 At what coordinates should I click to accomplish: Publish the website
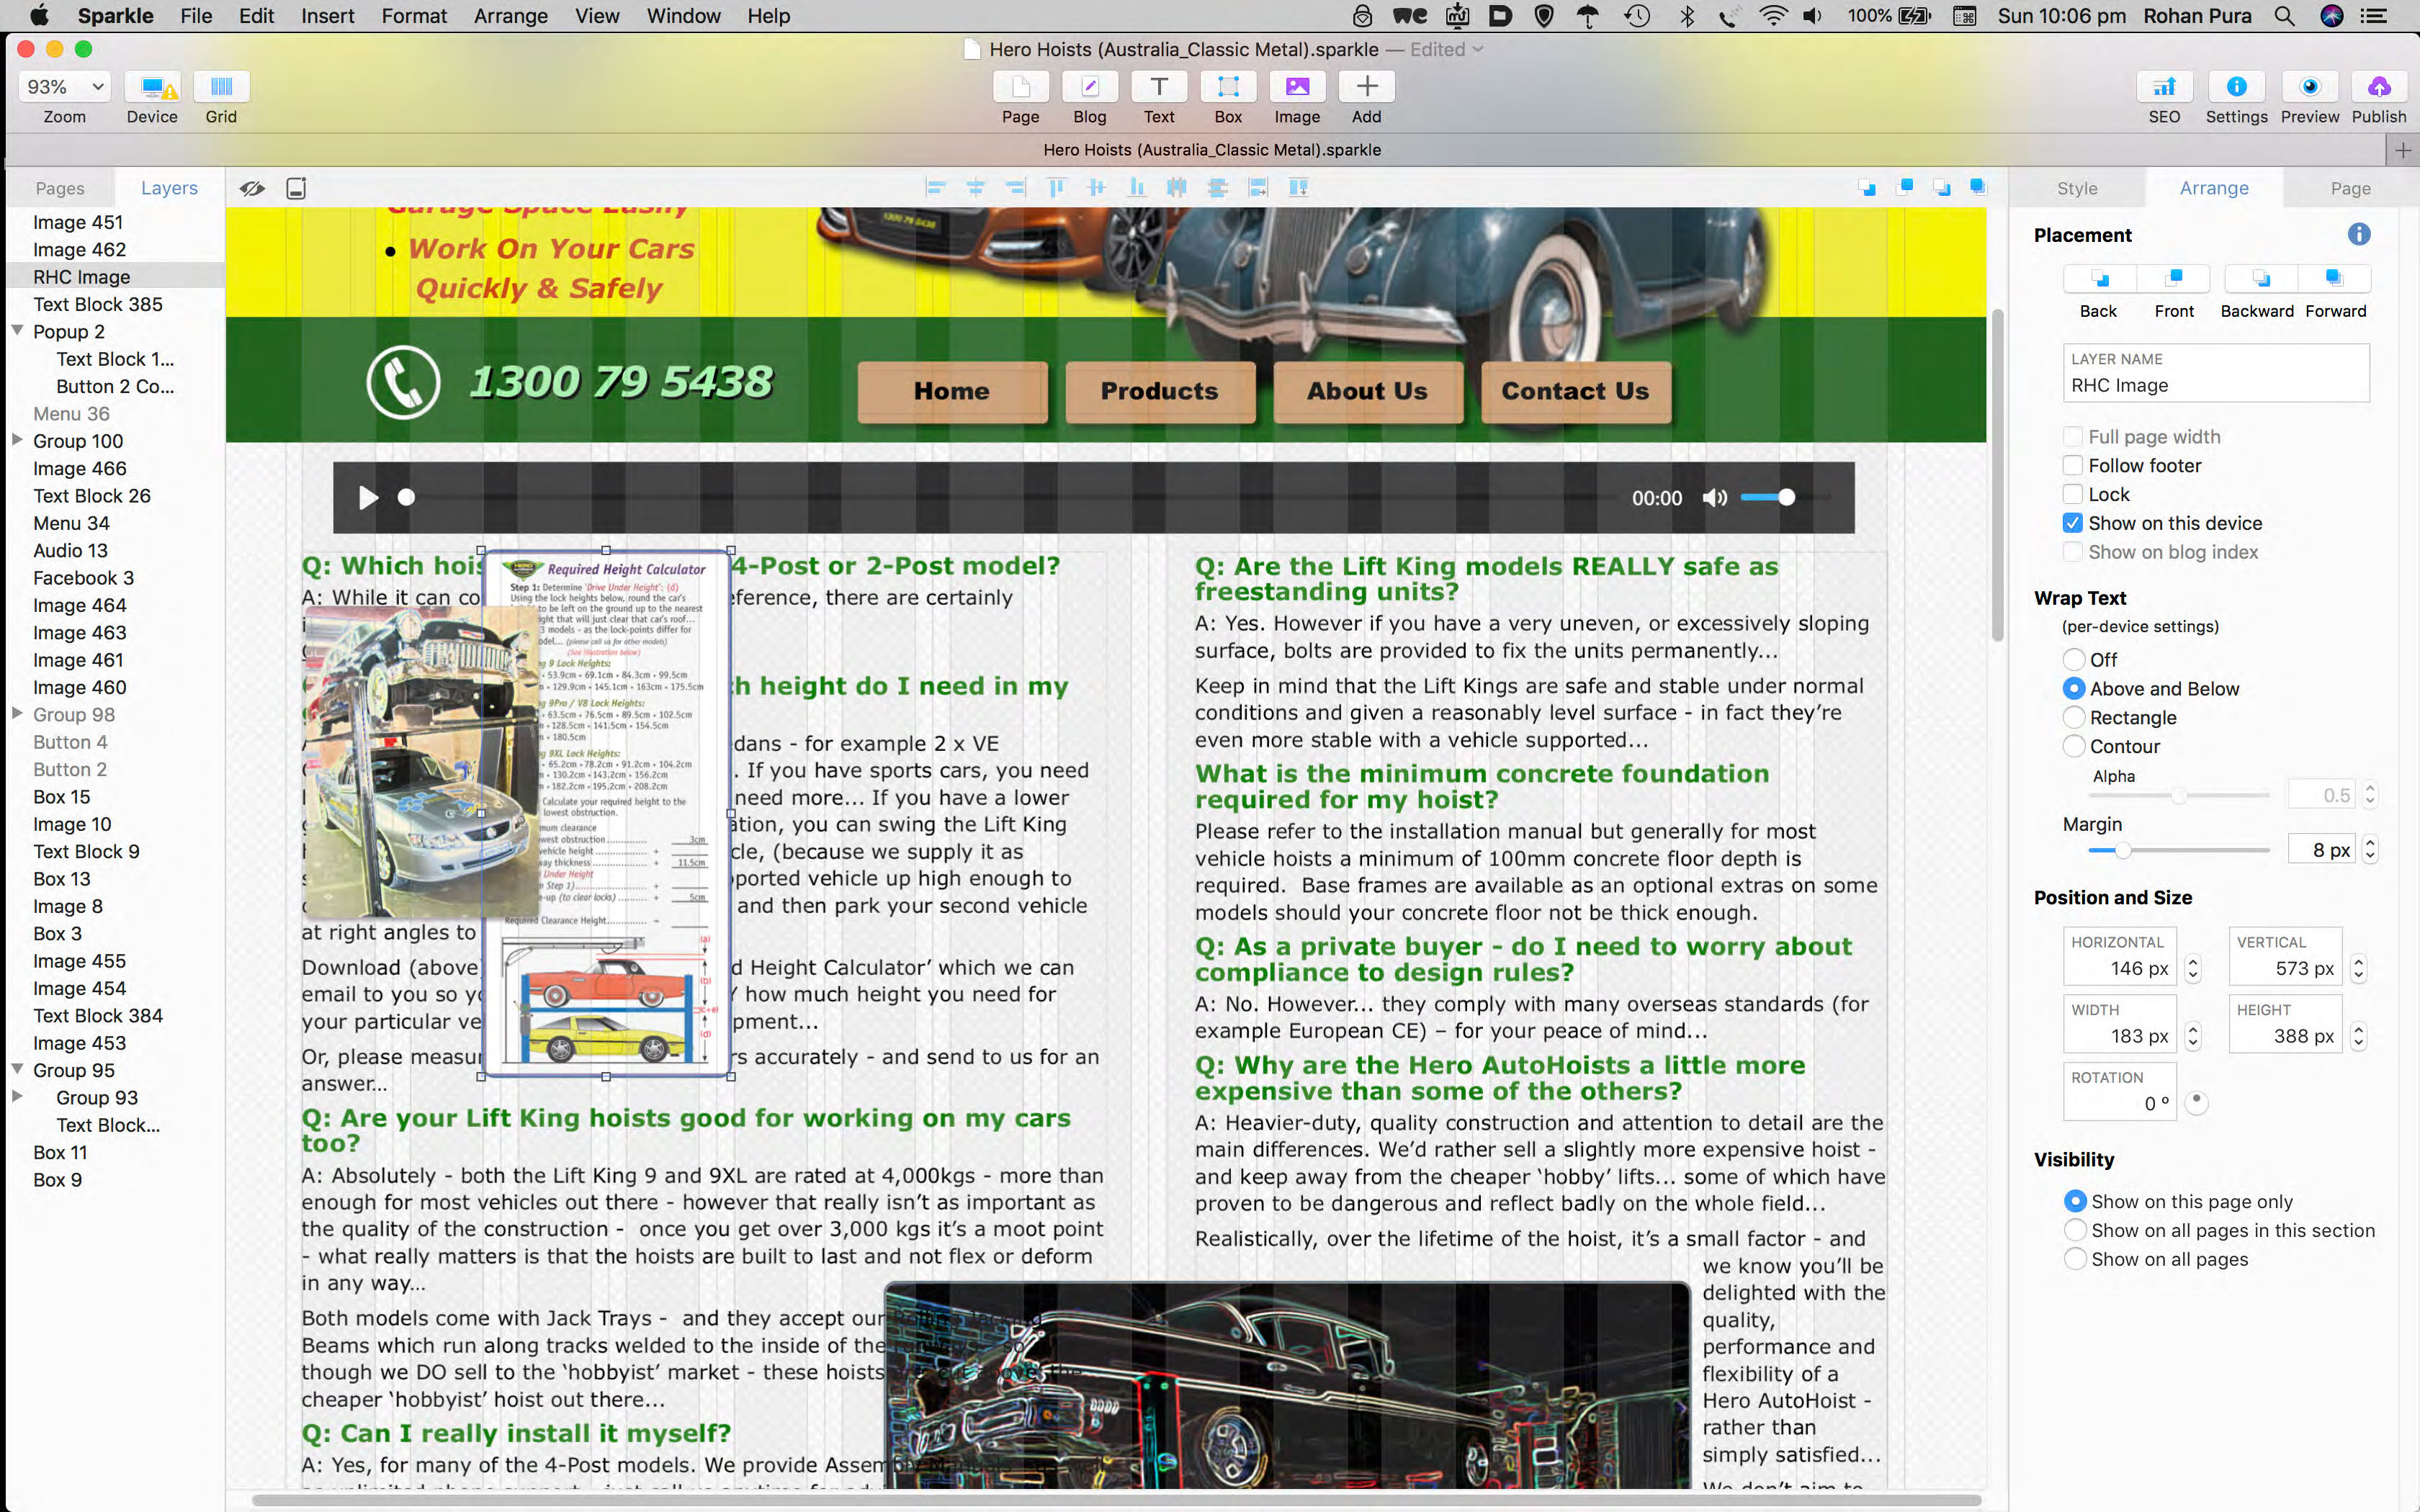click(2379, 87)
